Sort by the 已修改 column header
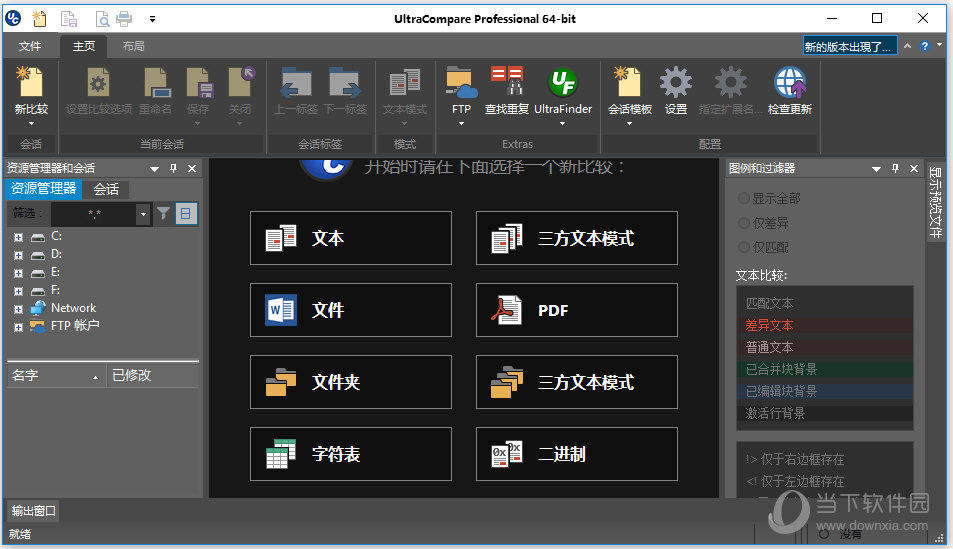Viewport: 953px width, 549px height. tap(153, 375)
